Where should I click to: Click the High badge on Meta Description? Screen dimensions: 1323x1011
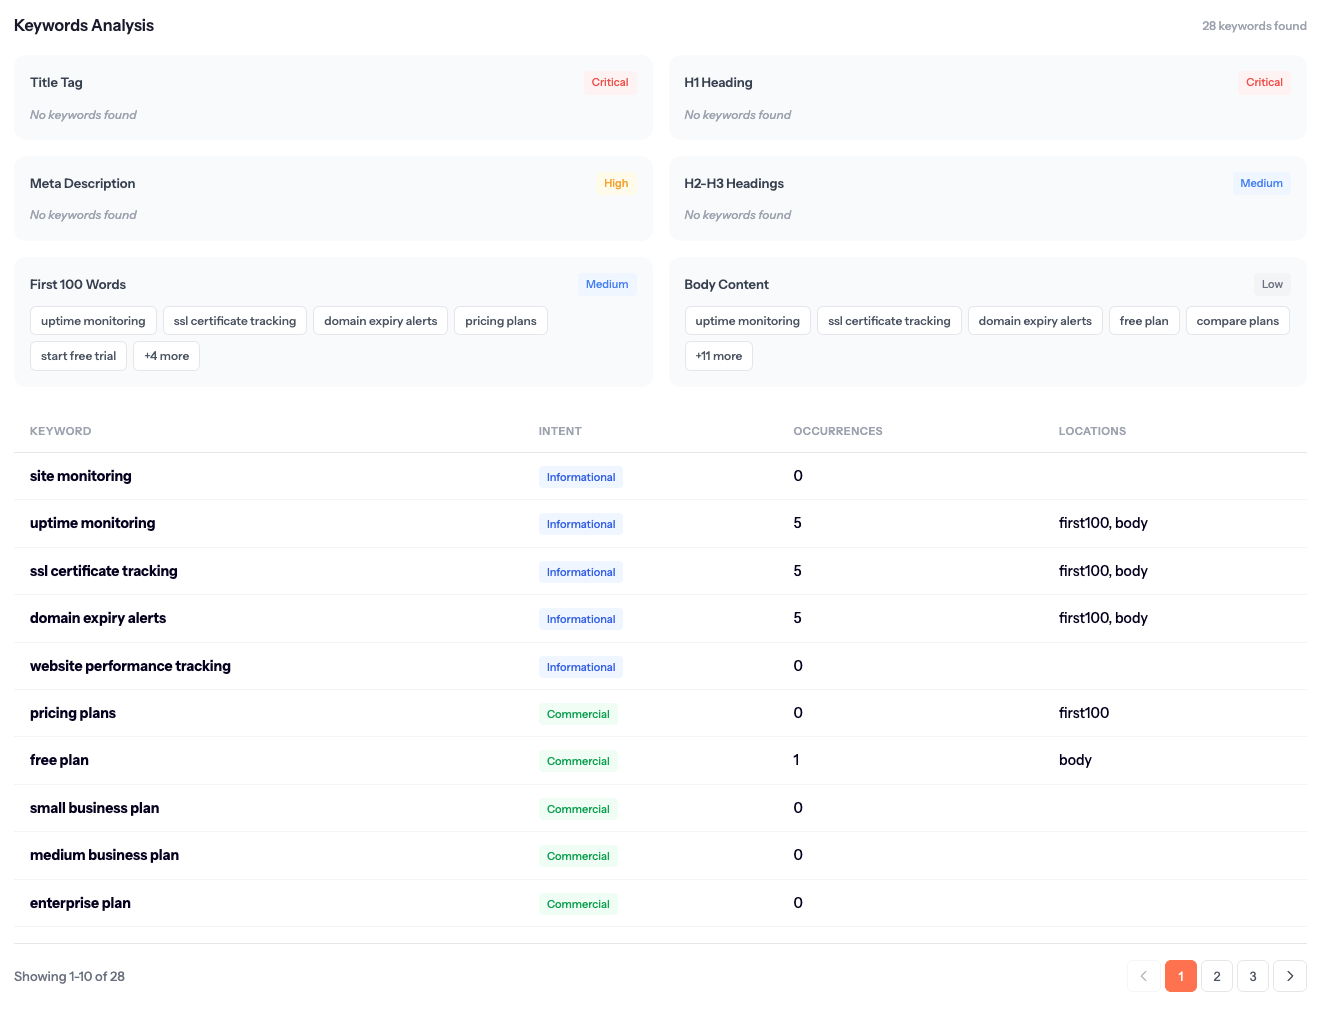615,183
